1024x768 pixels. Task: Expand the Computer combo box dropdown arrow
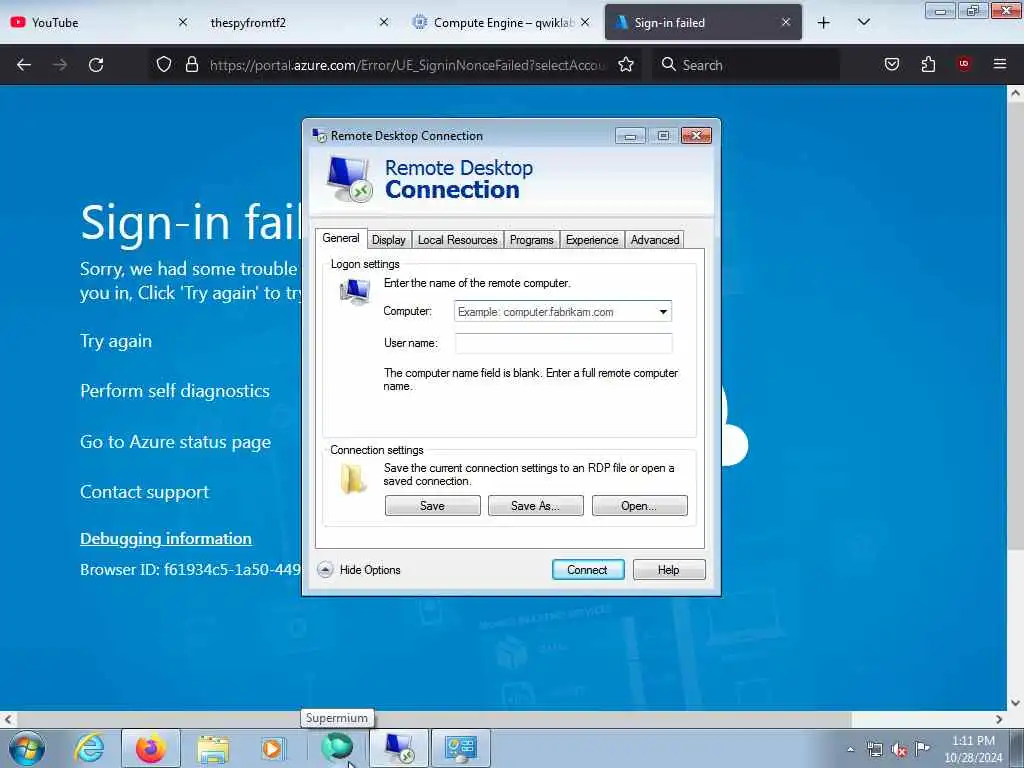663,312
